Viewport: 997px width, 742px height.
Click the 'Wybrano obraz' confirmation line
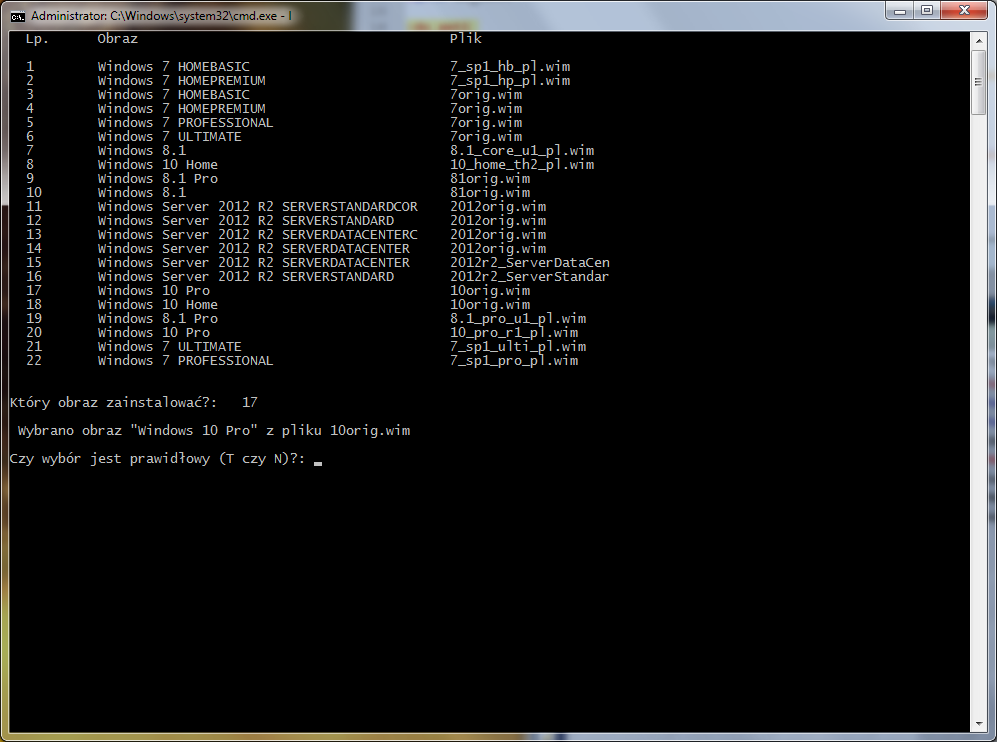pyautogui.click(x=214, y=430)
